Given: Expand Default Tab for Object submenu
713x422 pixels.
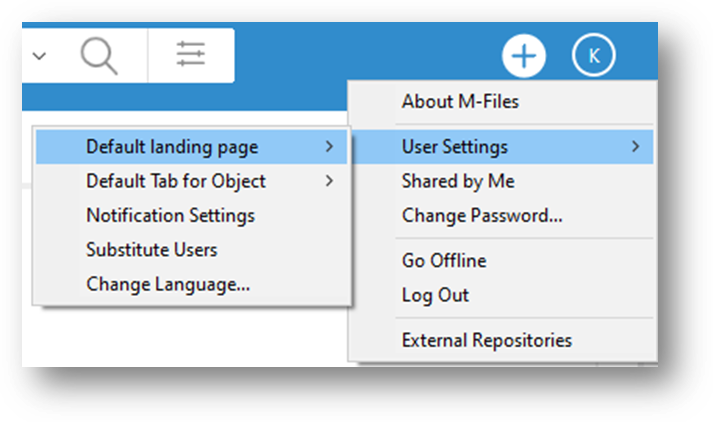Looking at the screenshot, I should click(191, 181).
